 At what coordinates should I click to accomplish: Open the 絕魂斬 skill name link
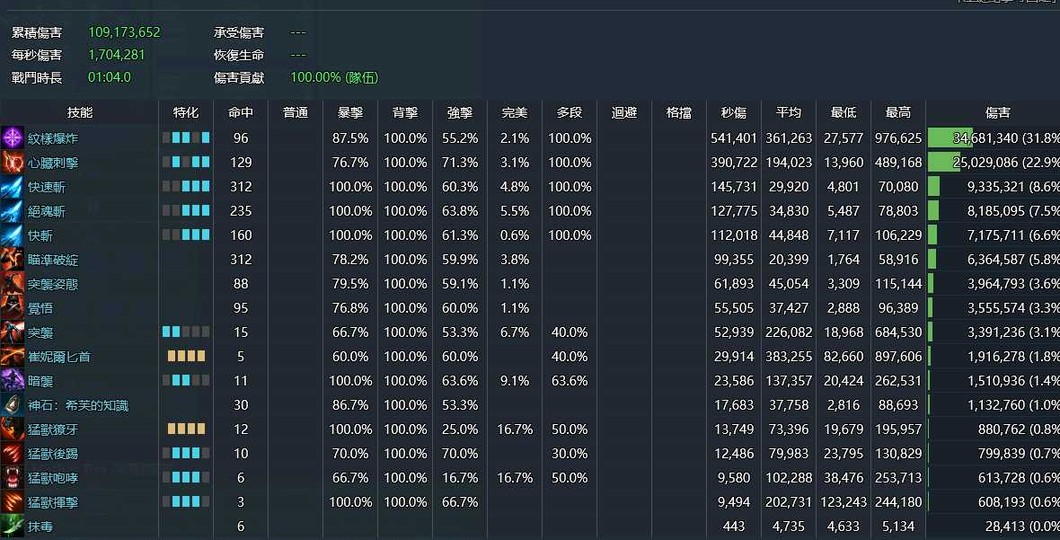point(47,212)
